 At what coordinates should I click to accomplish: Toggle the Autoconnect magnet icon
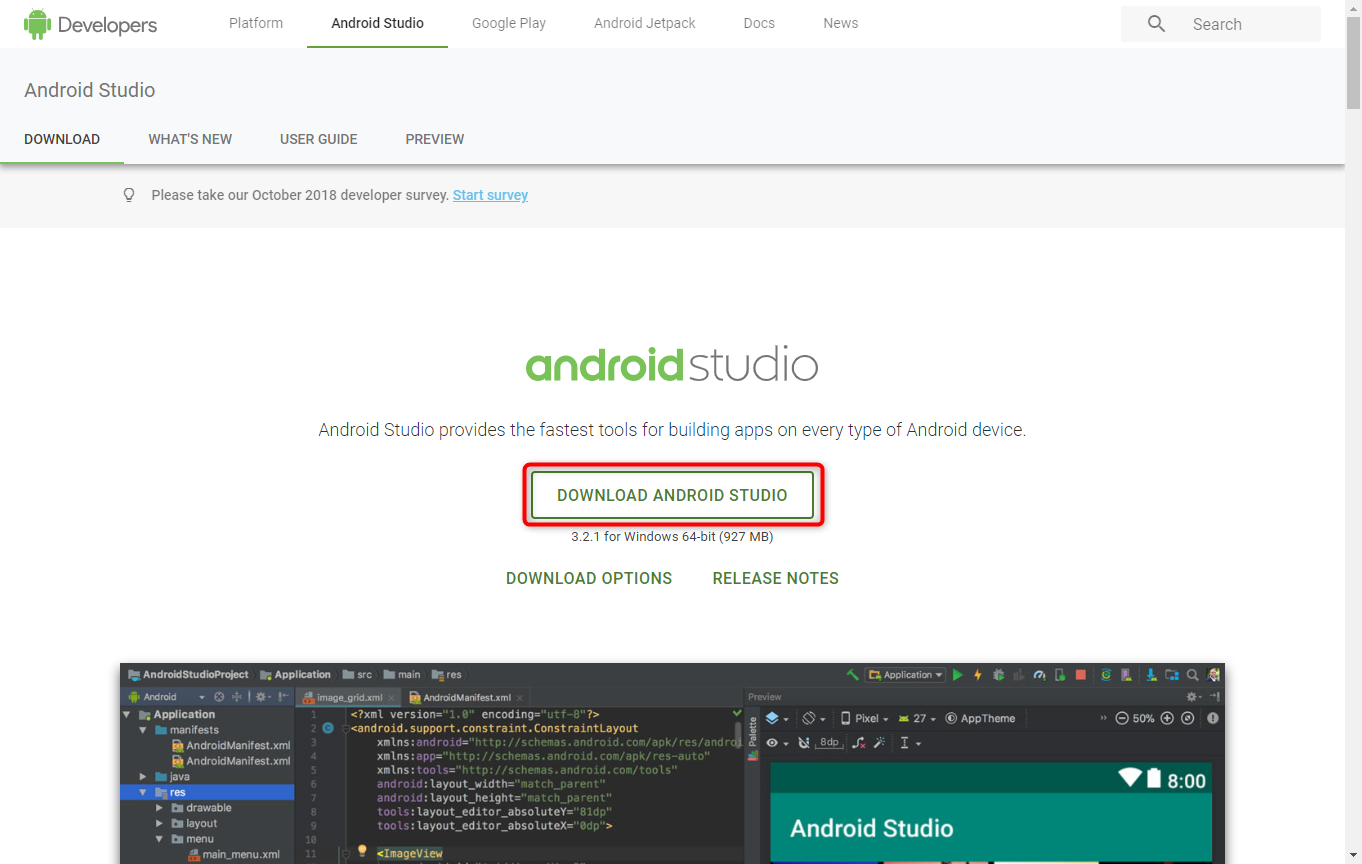click(804, 743)
